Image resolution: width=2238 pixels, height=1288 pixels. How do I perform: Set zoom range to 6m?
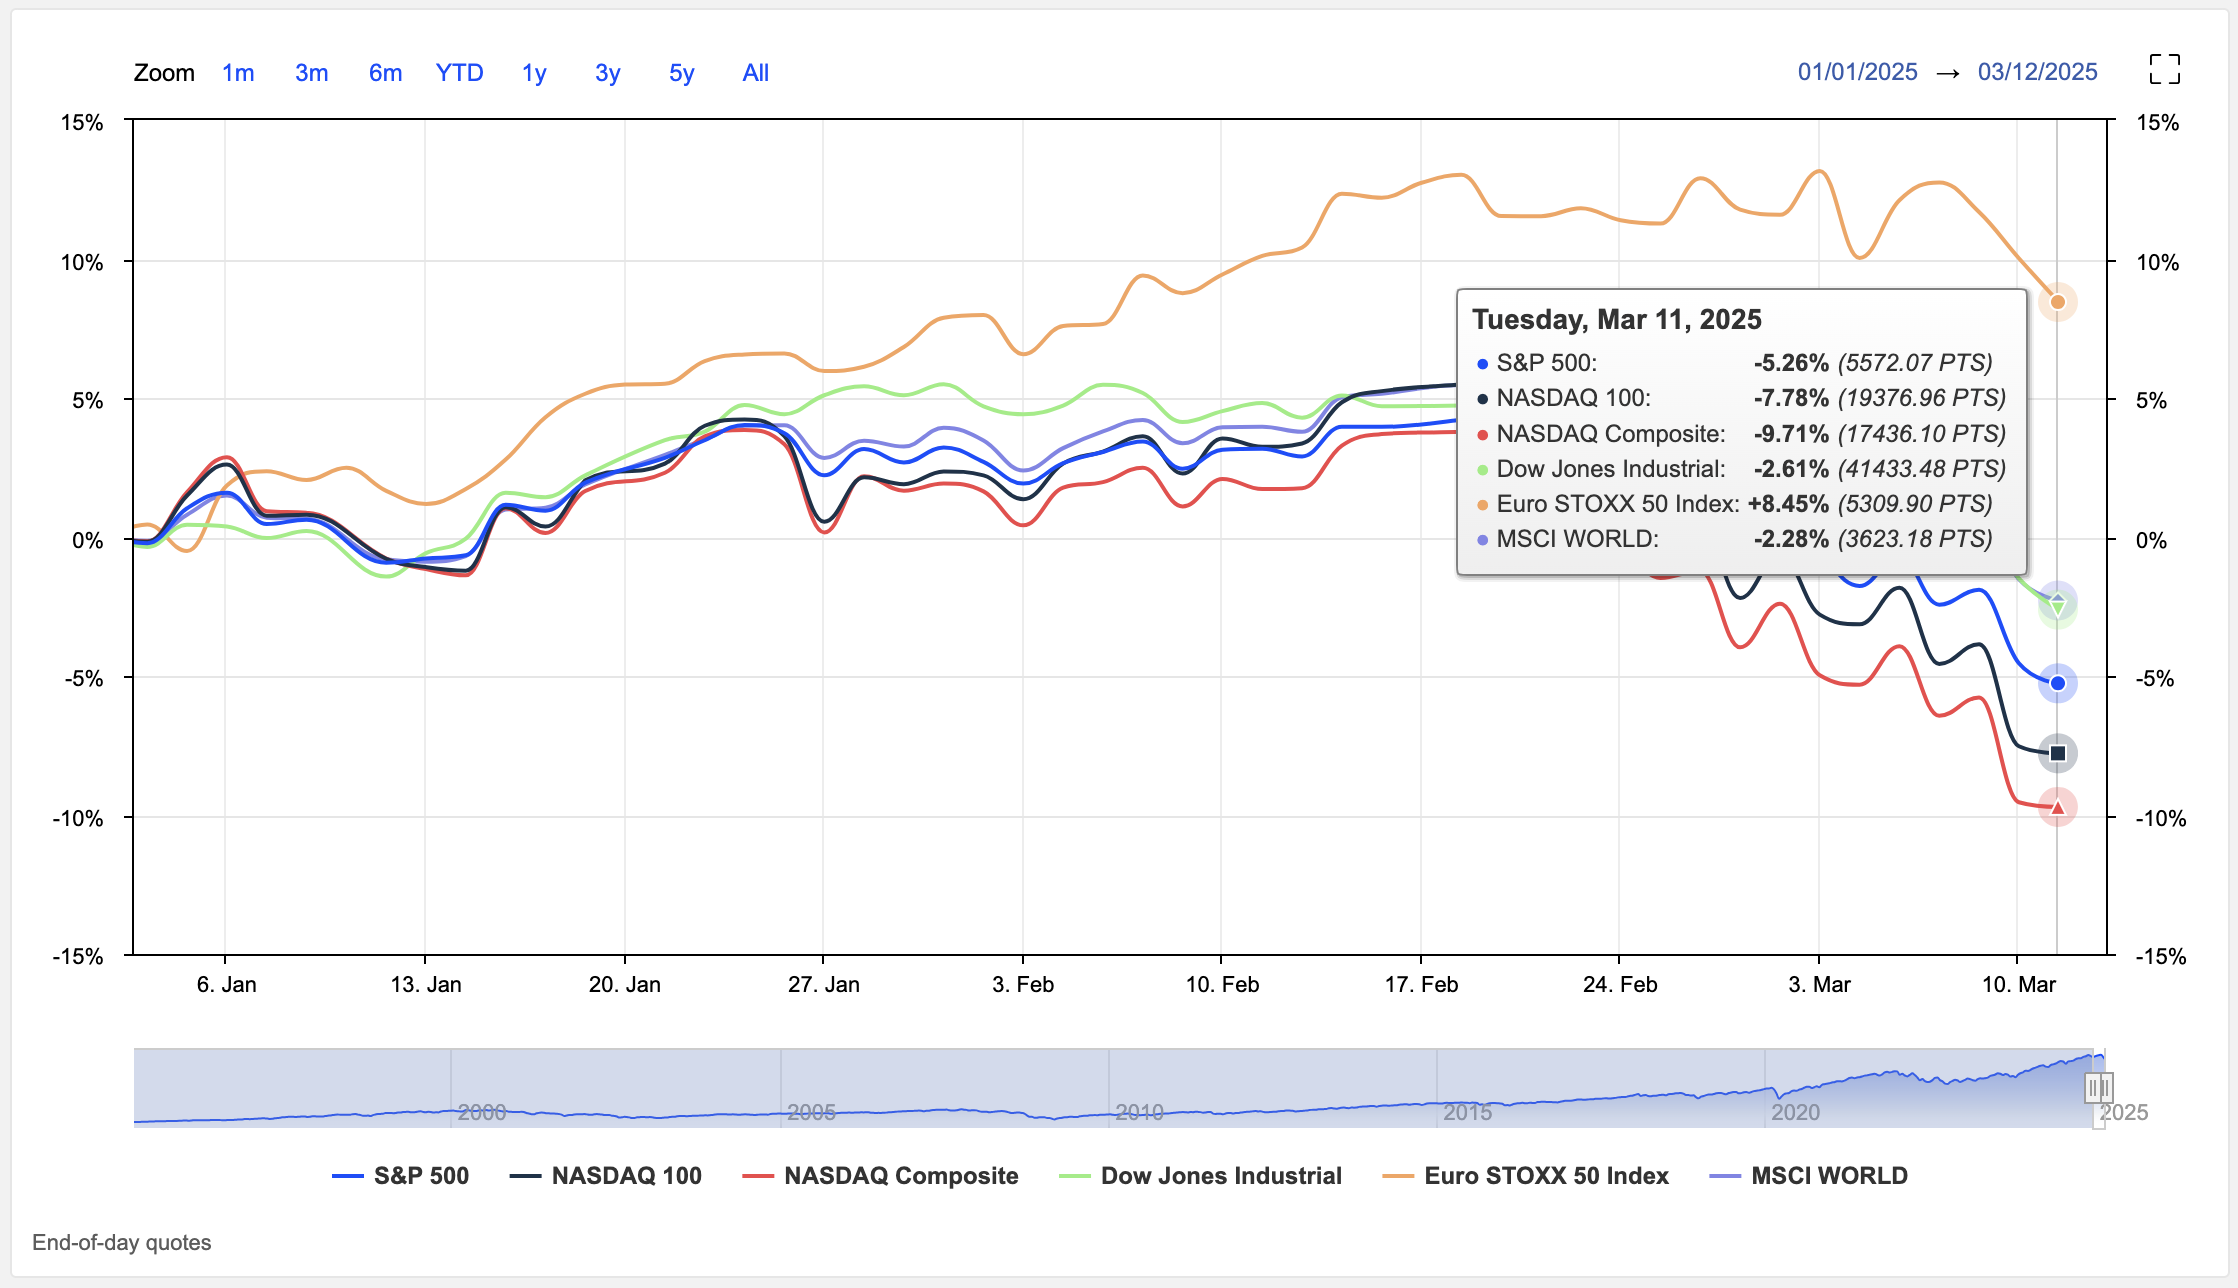coord(385,73)
